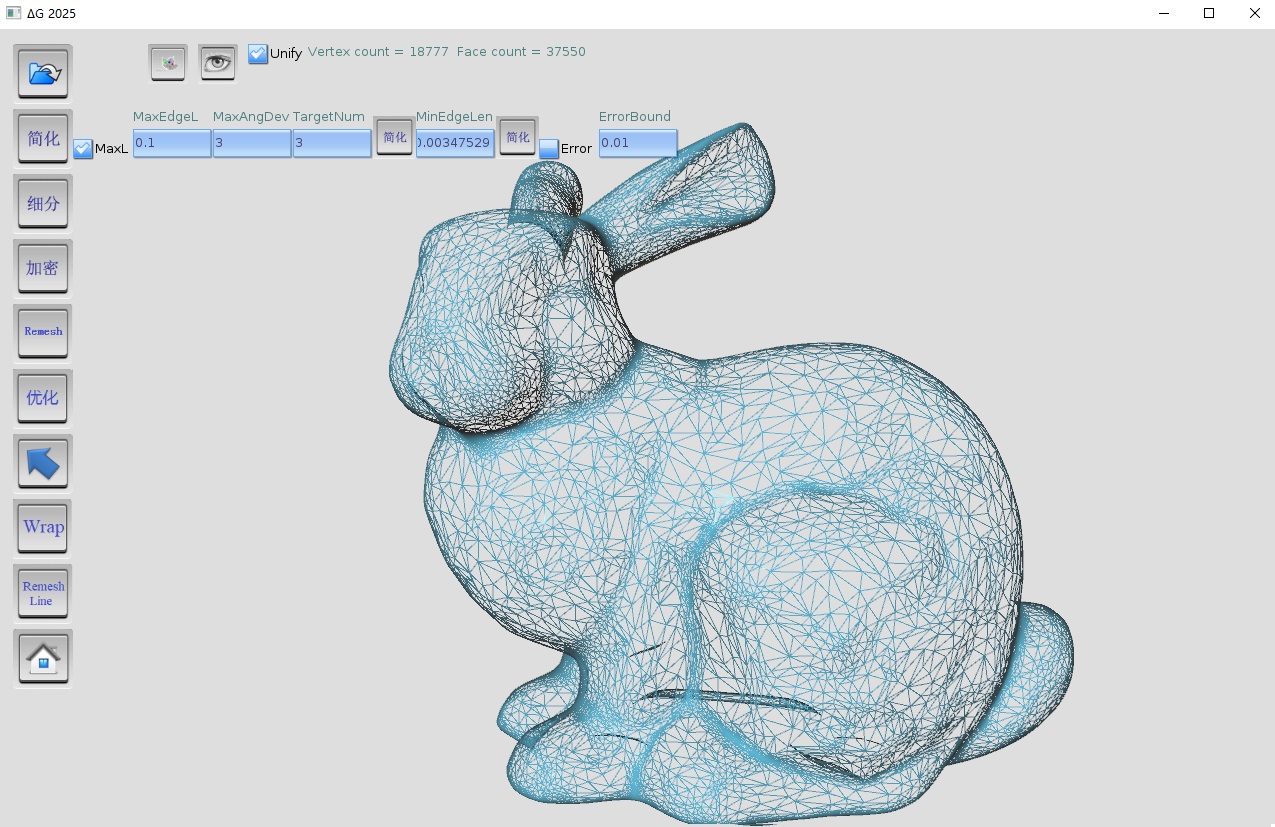Click the Vertex count = 18777 text
This screenshot has width=1275, height=827.
[x=378, y=52]
